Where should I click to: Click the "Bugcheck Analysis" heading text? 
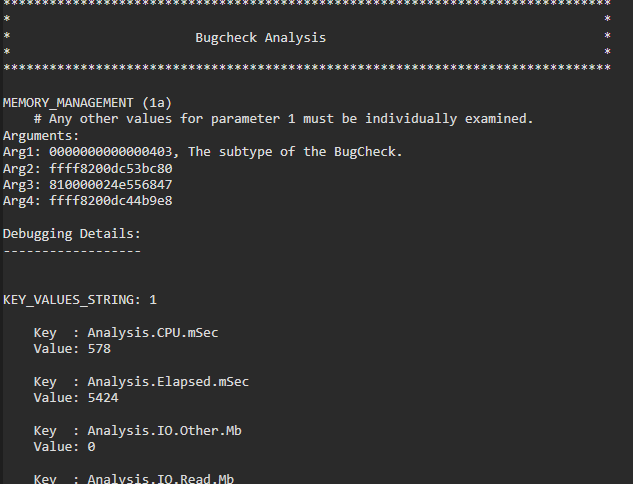point(260,38)
